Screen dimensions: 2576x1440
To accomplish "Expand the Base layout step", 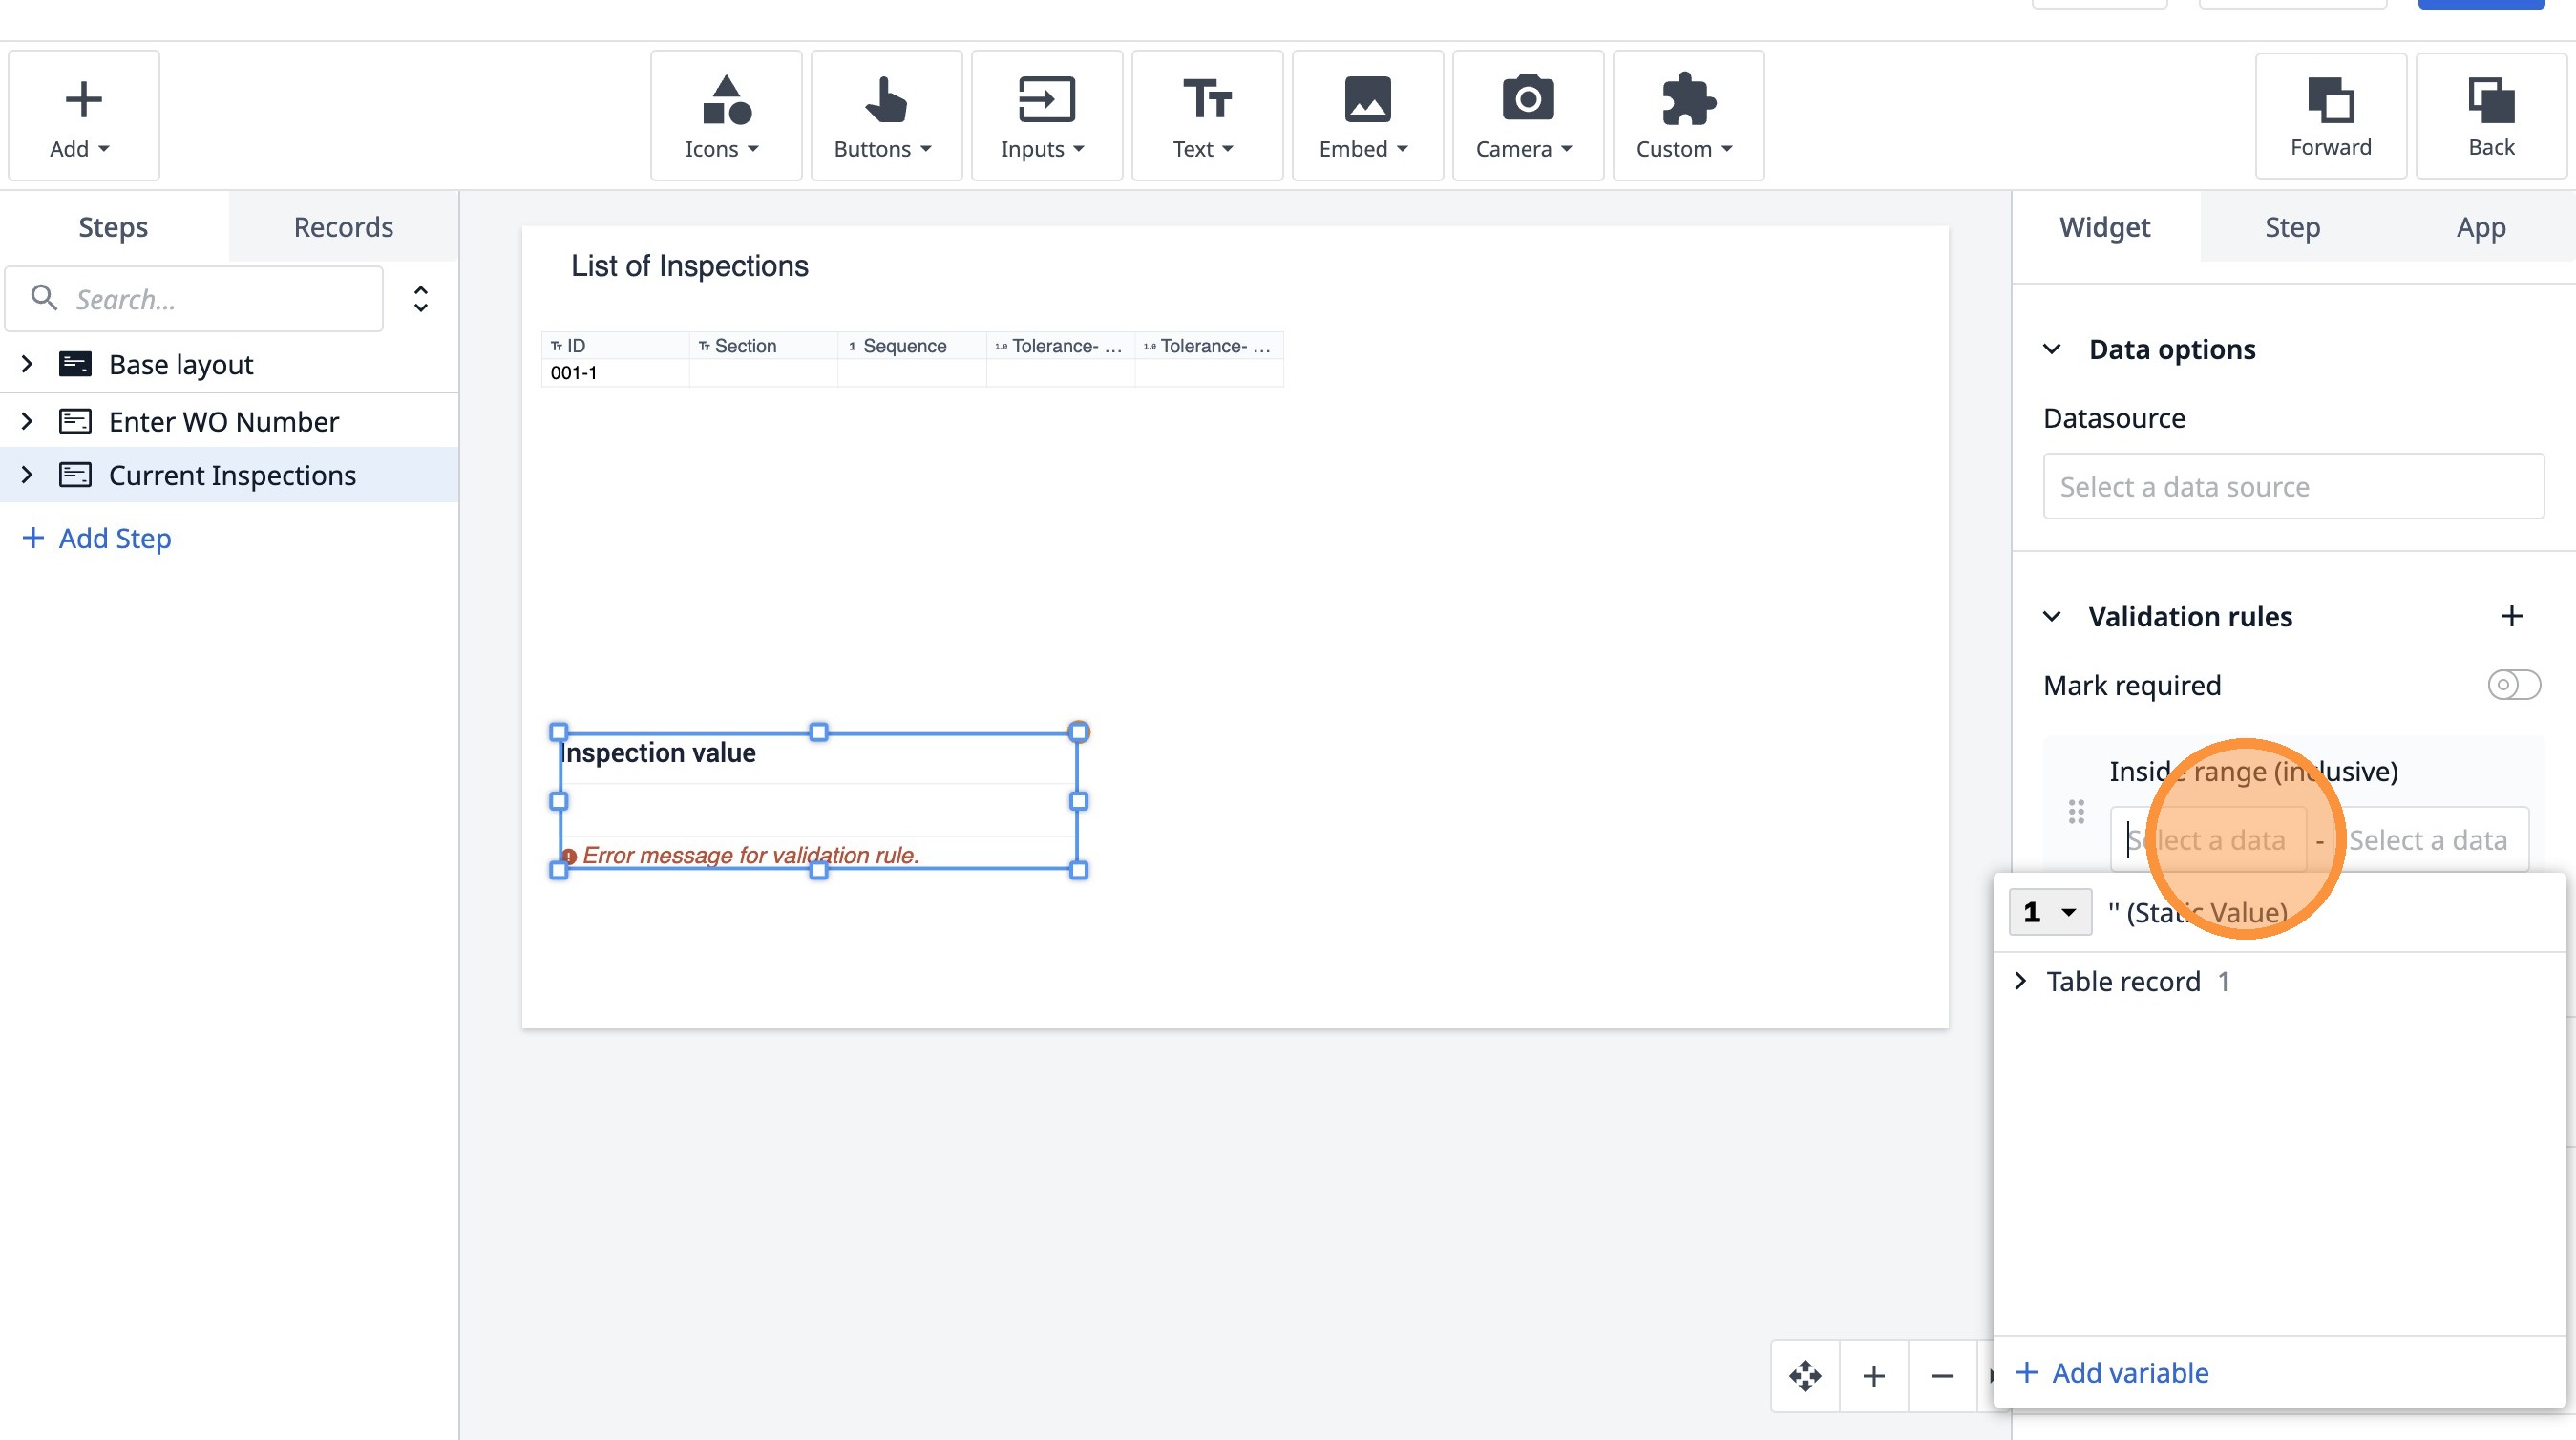I will pos(27,364).
